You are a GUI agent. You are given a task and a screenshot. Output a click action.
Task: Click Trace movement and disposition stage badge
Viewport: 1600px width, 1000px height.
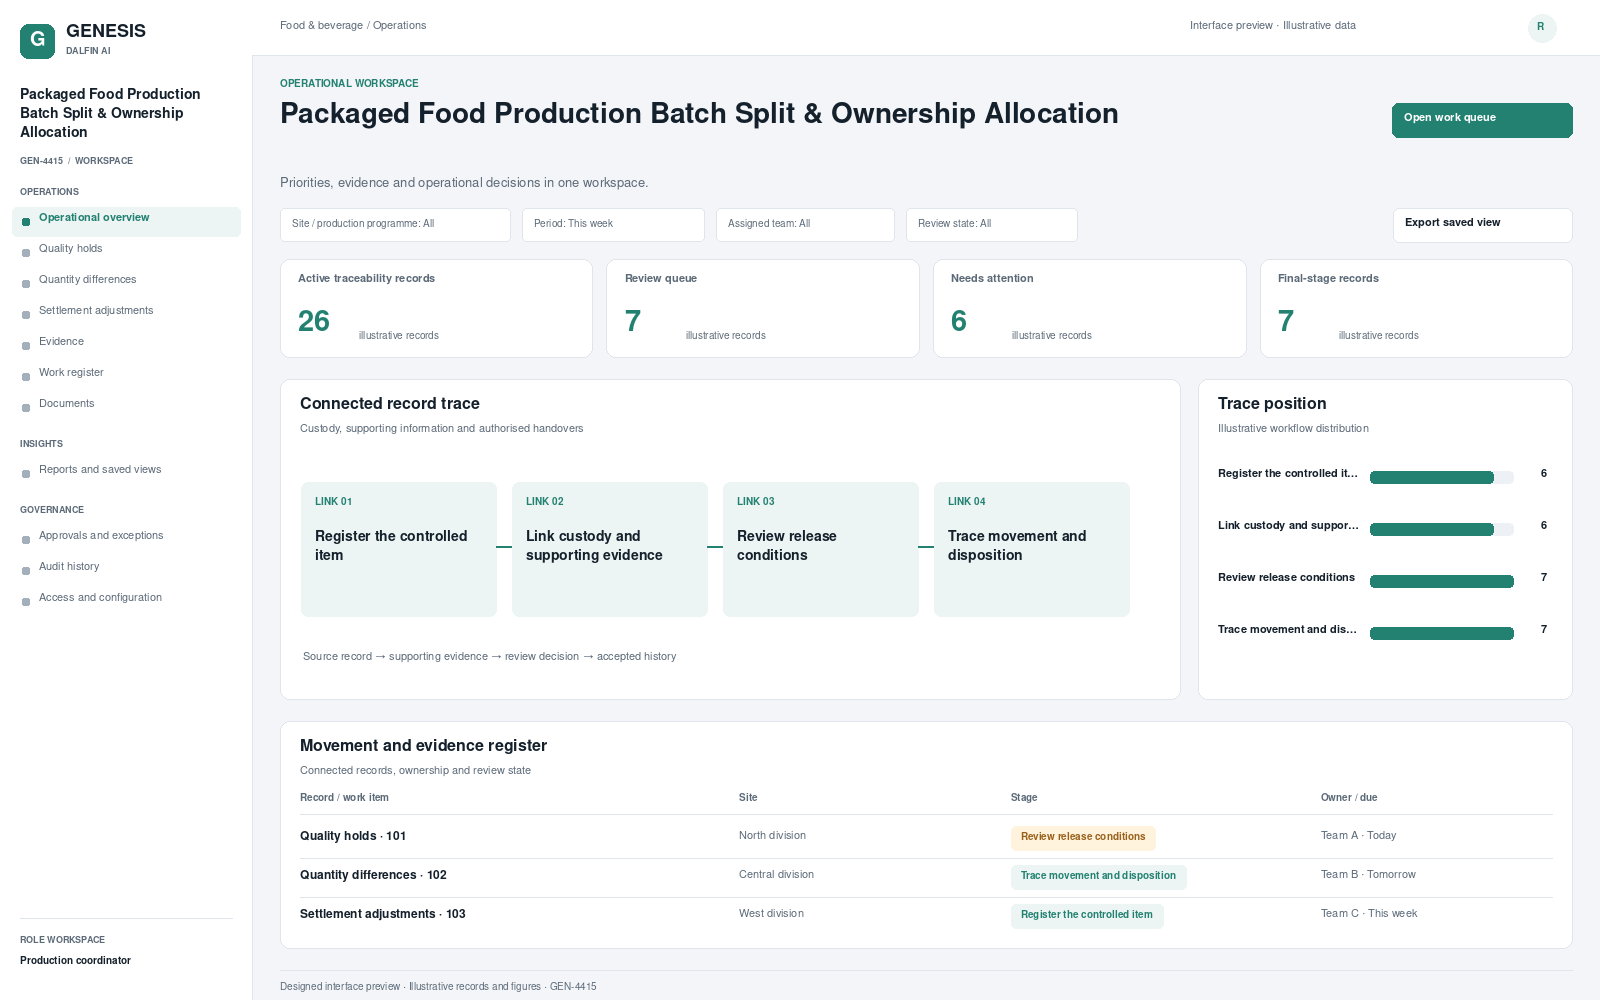(1099, 876)
